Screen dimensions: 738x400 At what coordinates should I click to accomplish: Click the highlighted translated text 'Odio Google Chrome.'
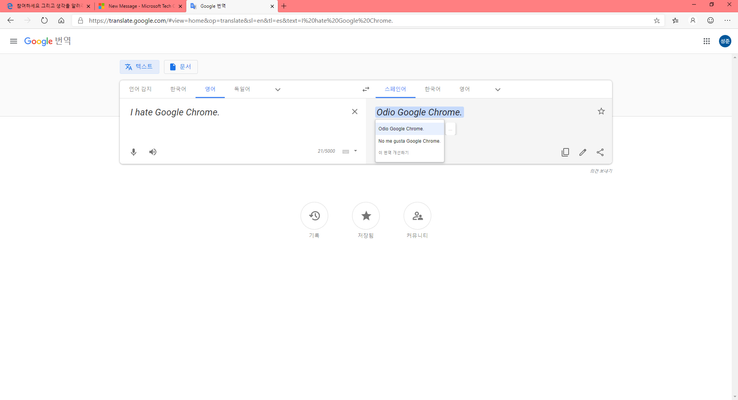(419, 112)
